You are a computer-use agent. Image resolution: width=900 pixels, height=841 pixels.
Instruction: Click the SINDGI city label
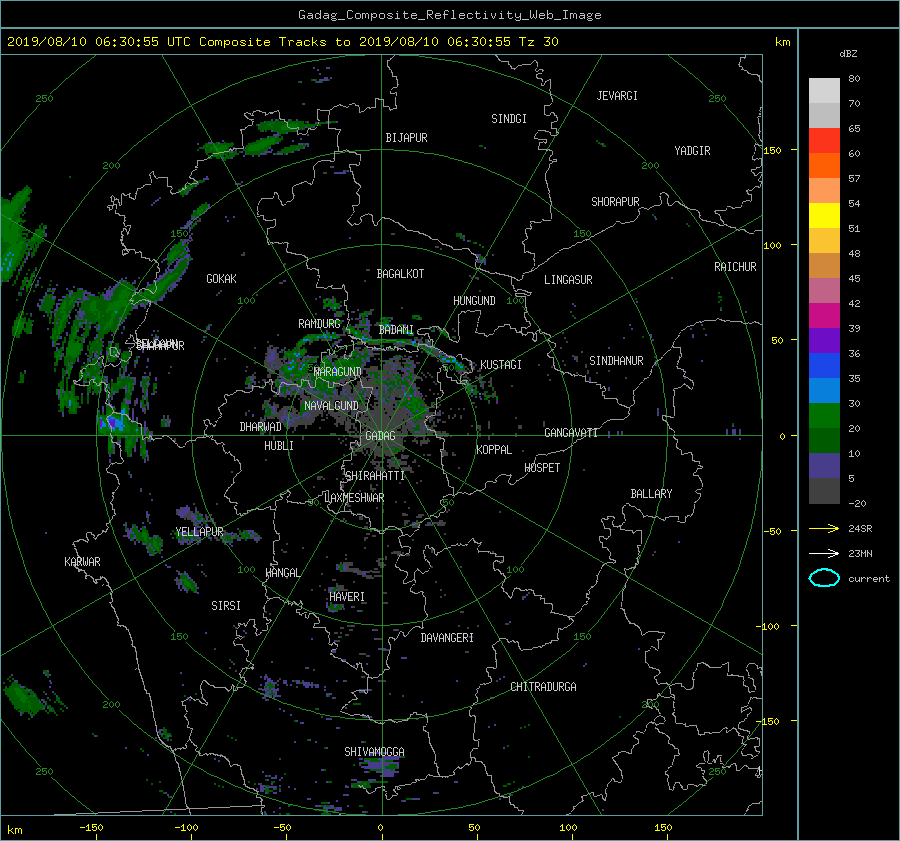(x=509, y=119)
